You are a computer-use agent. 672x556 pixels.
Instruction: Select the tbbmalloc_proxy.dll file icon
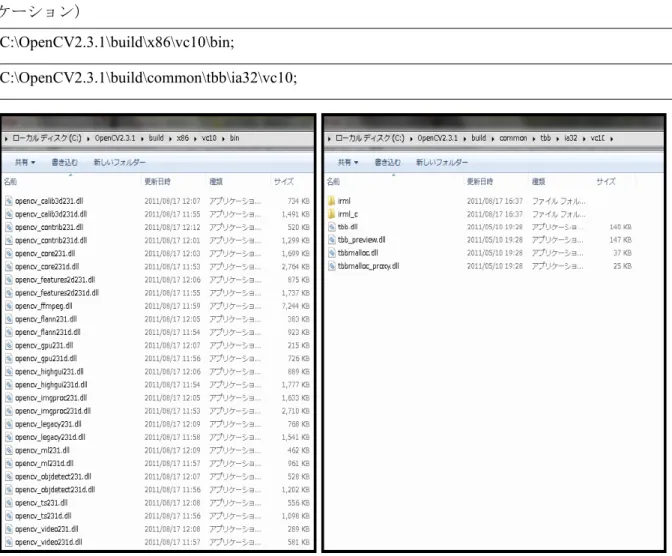tap(331, 266)
